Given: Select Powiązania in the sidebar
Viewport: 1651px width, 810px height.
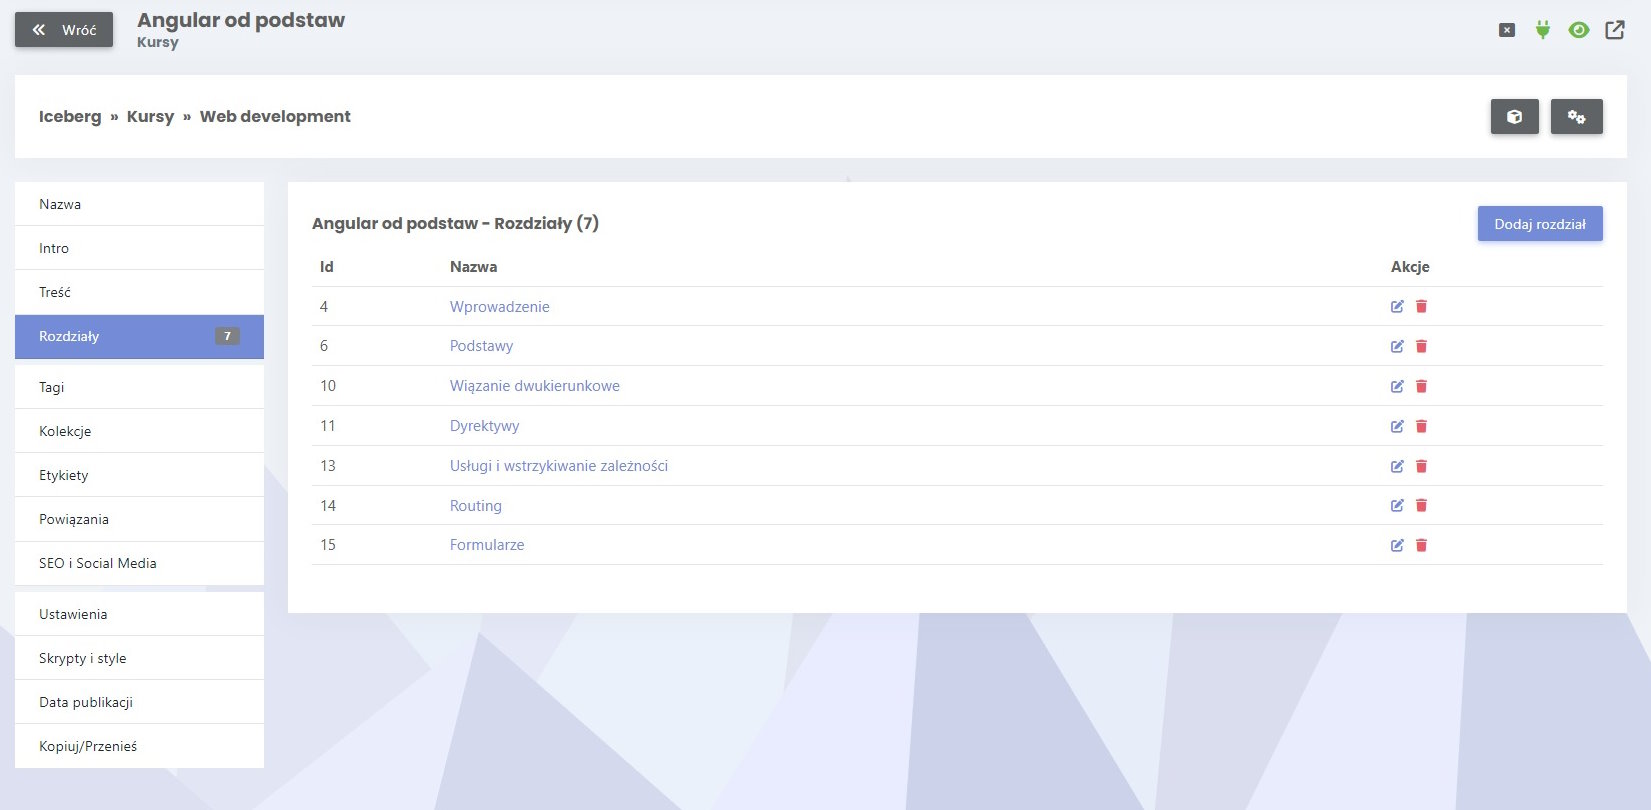Looking at the screenshot, I should (x=139, y=519).
